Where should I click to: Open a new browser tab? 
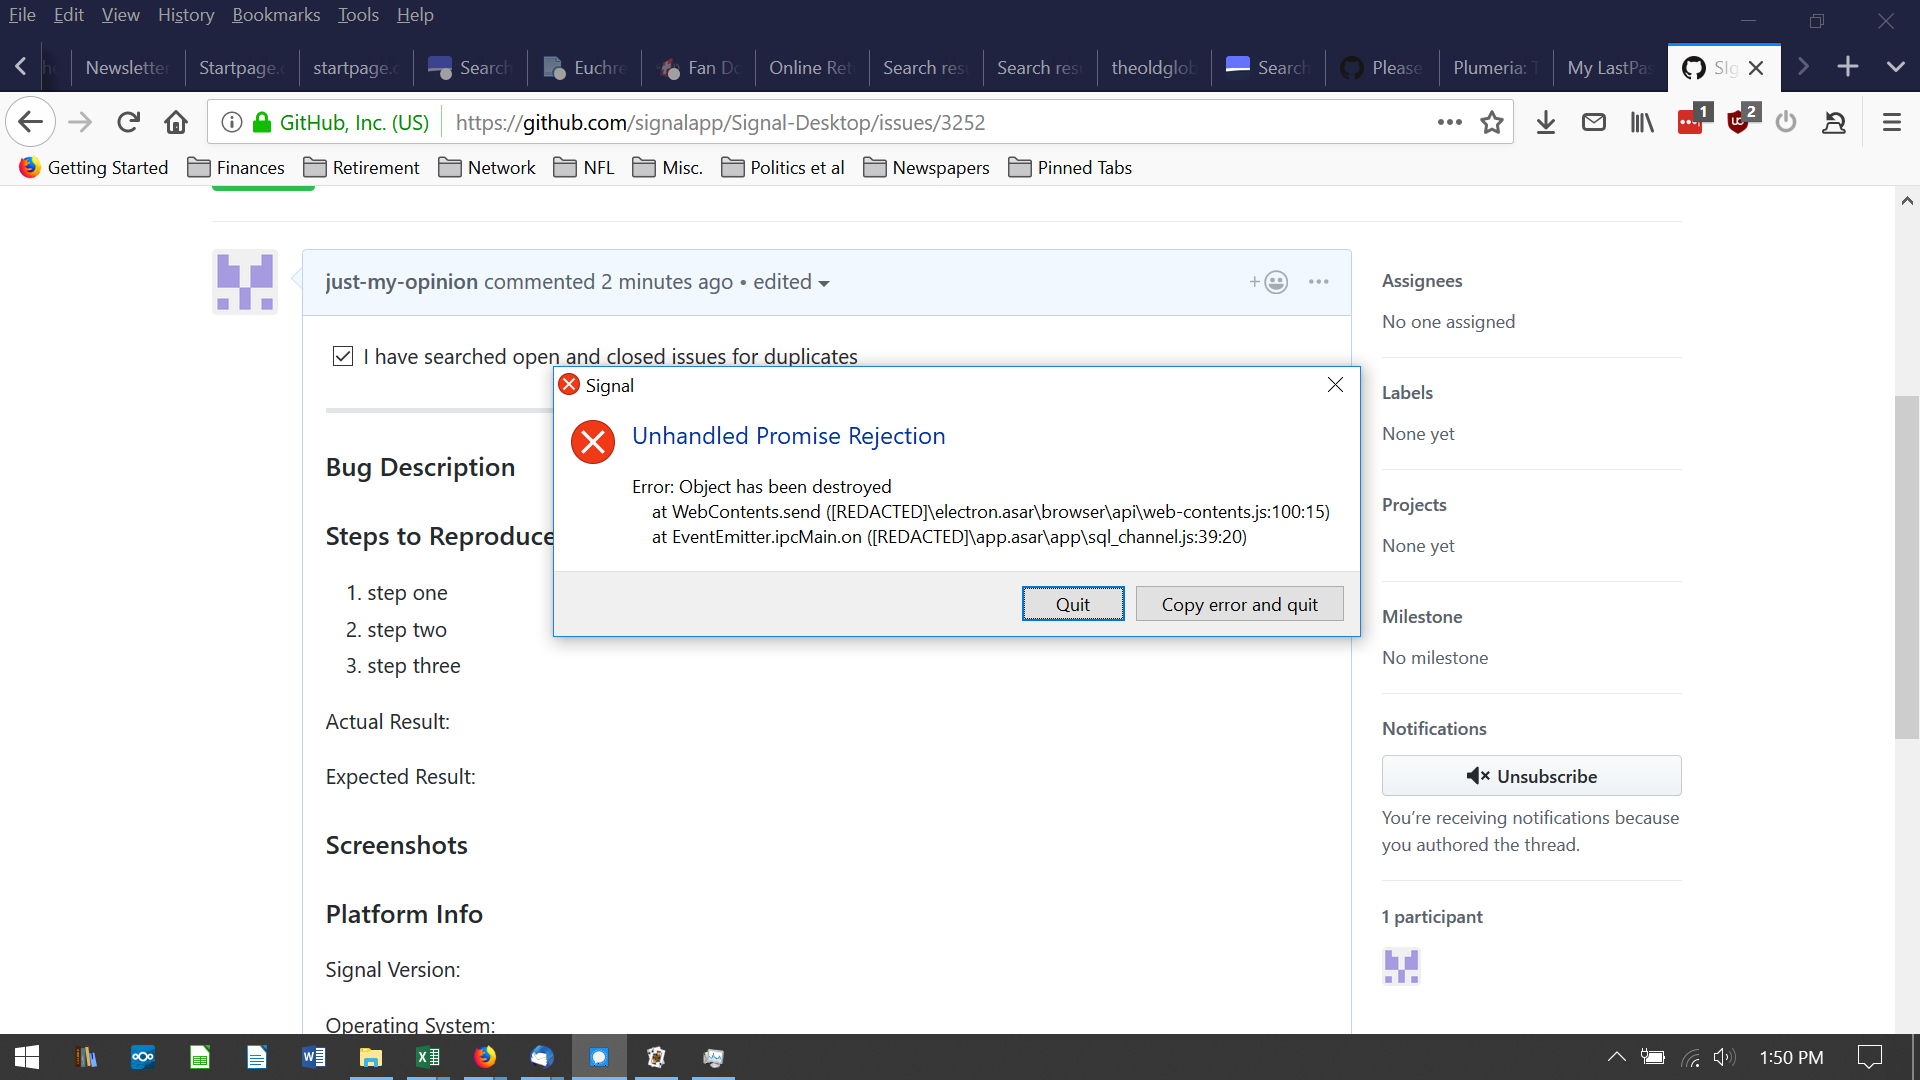point(1848,67)
